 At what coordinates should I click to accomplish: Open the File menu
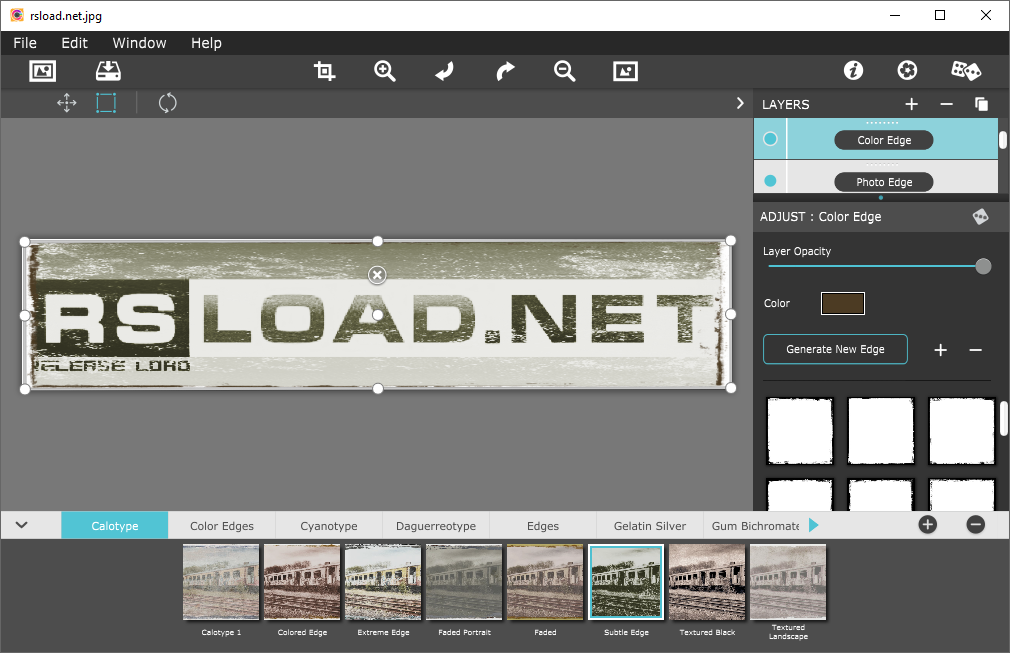(25, 43)
